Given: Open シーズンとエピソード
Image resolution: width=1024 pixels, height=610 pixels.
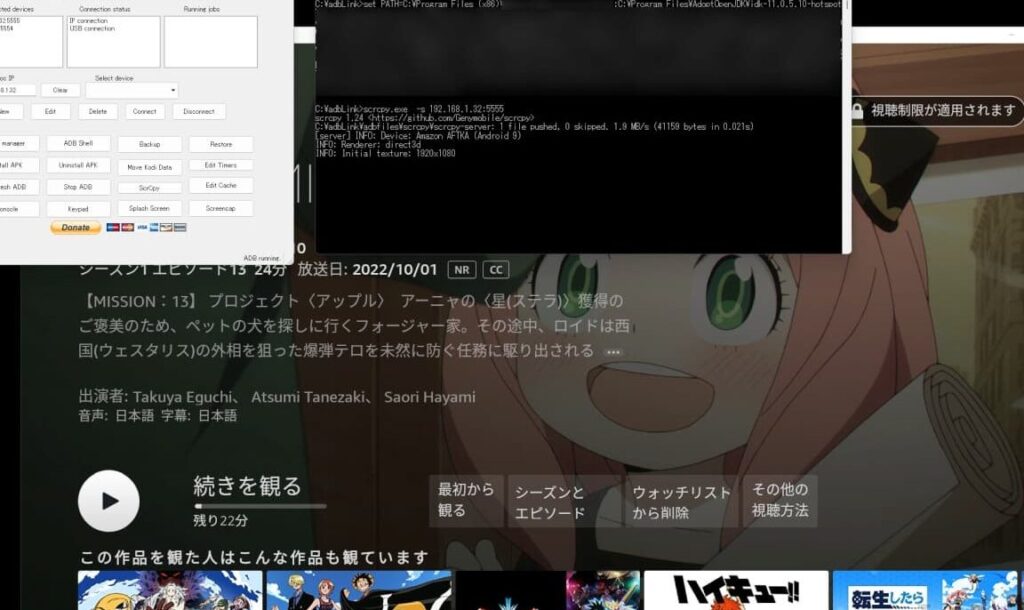Looking at the screenshot, I should point(564,500).
